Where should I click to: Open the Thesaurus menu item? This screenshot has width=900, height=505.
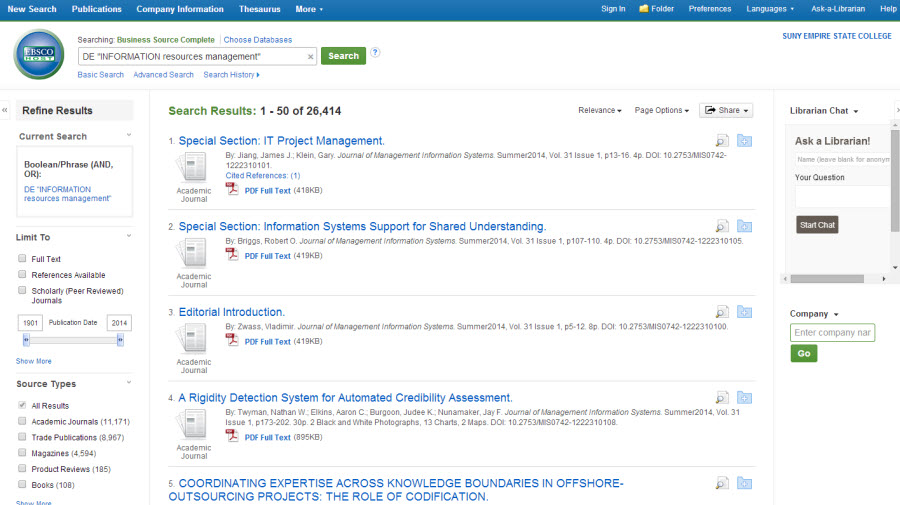[259, 9]
